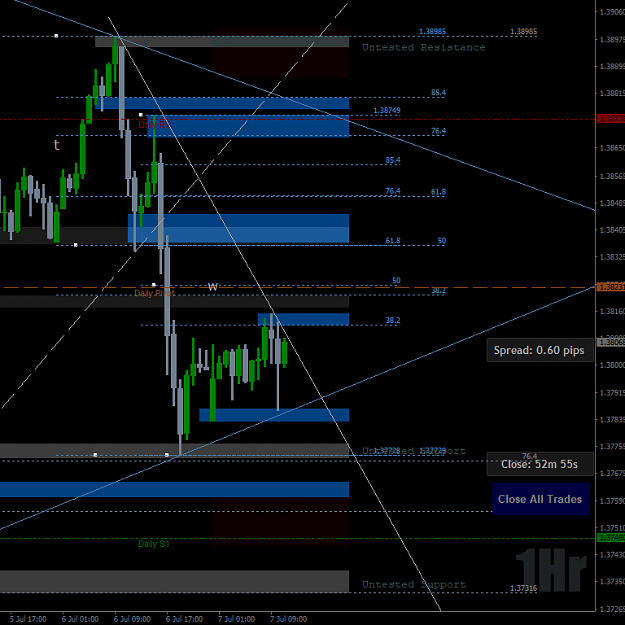Click the 7 Jul 01:00 time axis label

(236, 619)
